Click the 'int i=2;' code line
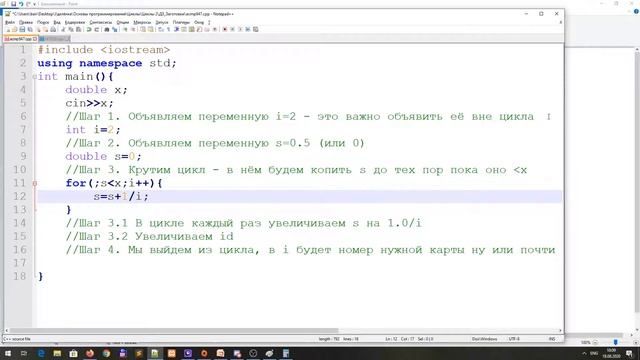 pos(93,130)
